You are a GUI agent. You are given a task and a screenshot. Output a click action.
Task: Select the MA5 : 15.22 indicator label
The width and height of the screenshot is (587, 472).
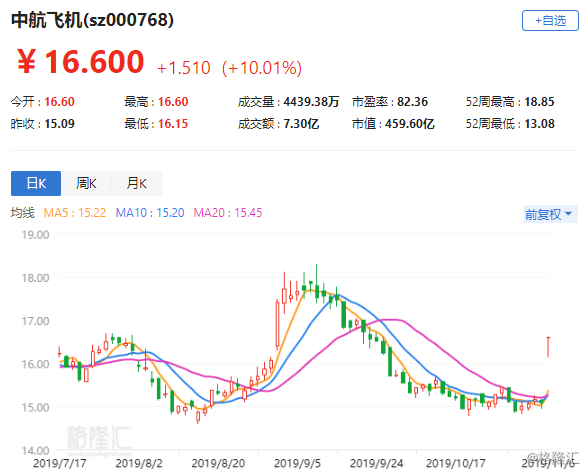[74, 213]
